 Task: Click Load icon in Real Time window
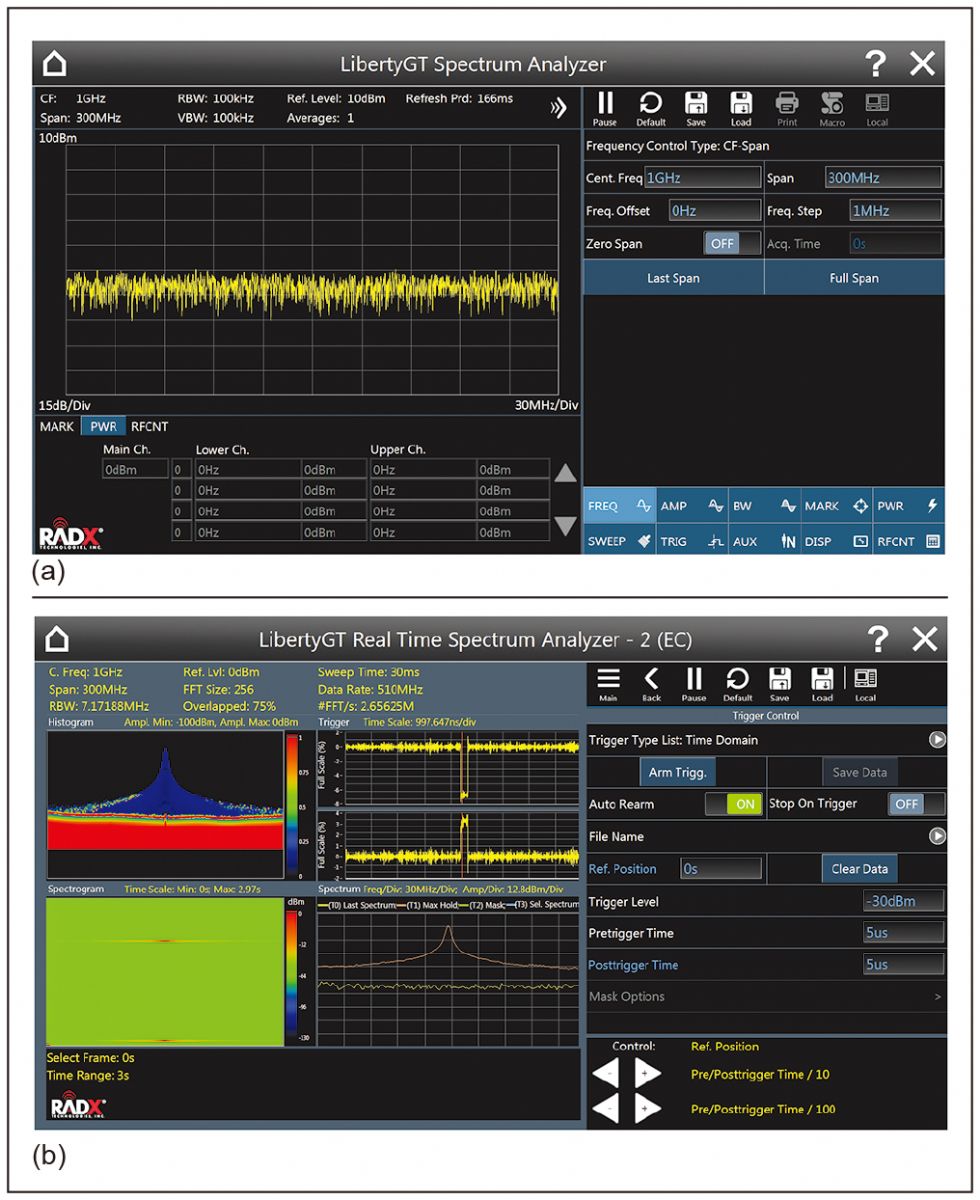822,684
